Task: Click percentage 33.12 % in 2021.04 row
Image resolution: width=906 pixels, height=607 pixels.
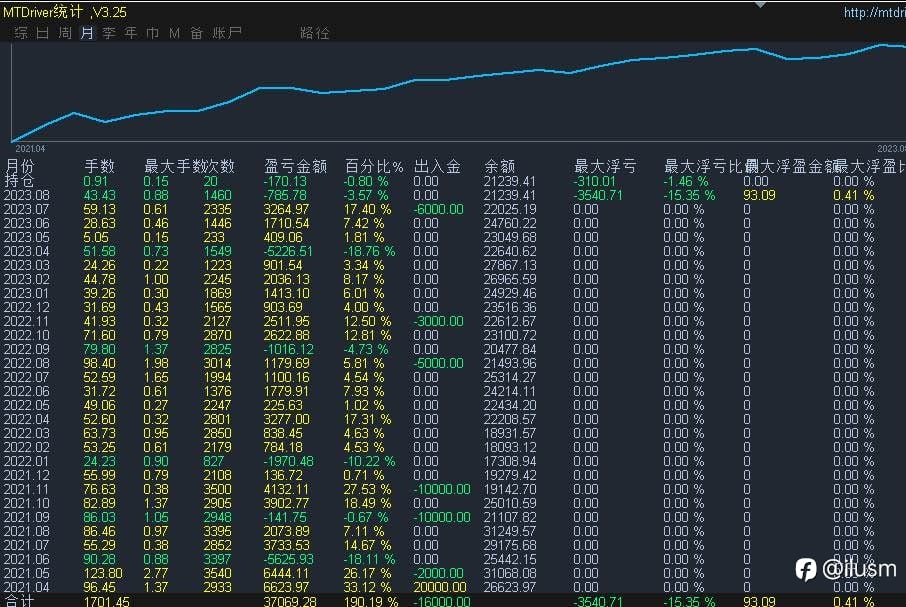Action: coord(367,587)
